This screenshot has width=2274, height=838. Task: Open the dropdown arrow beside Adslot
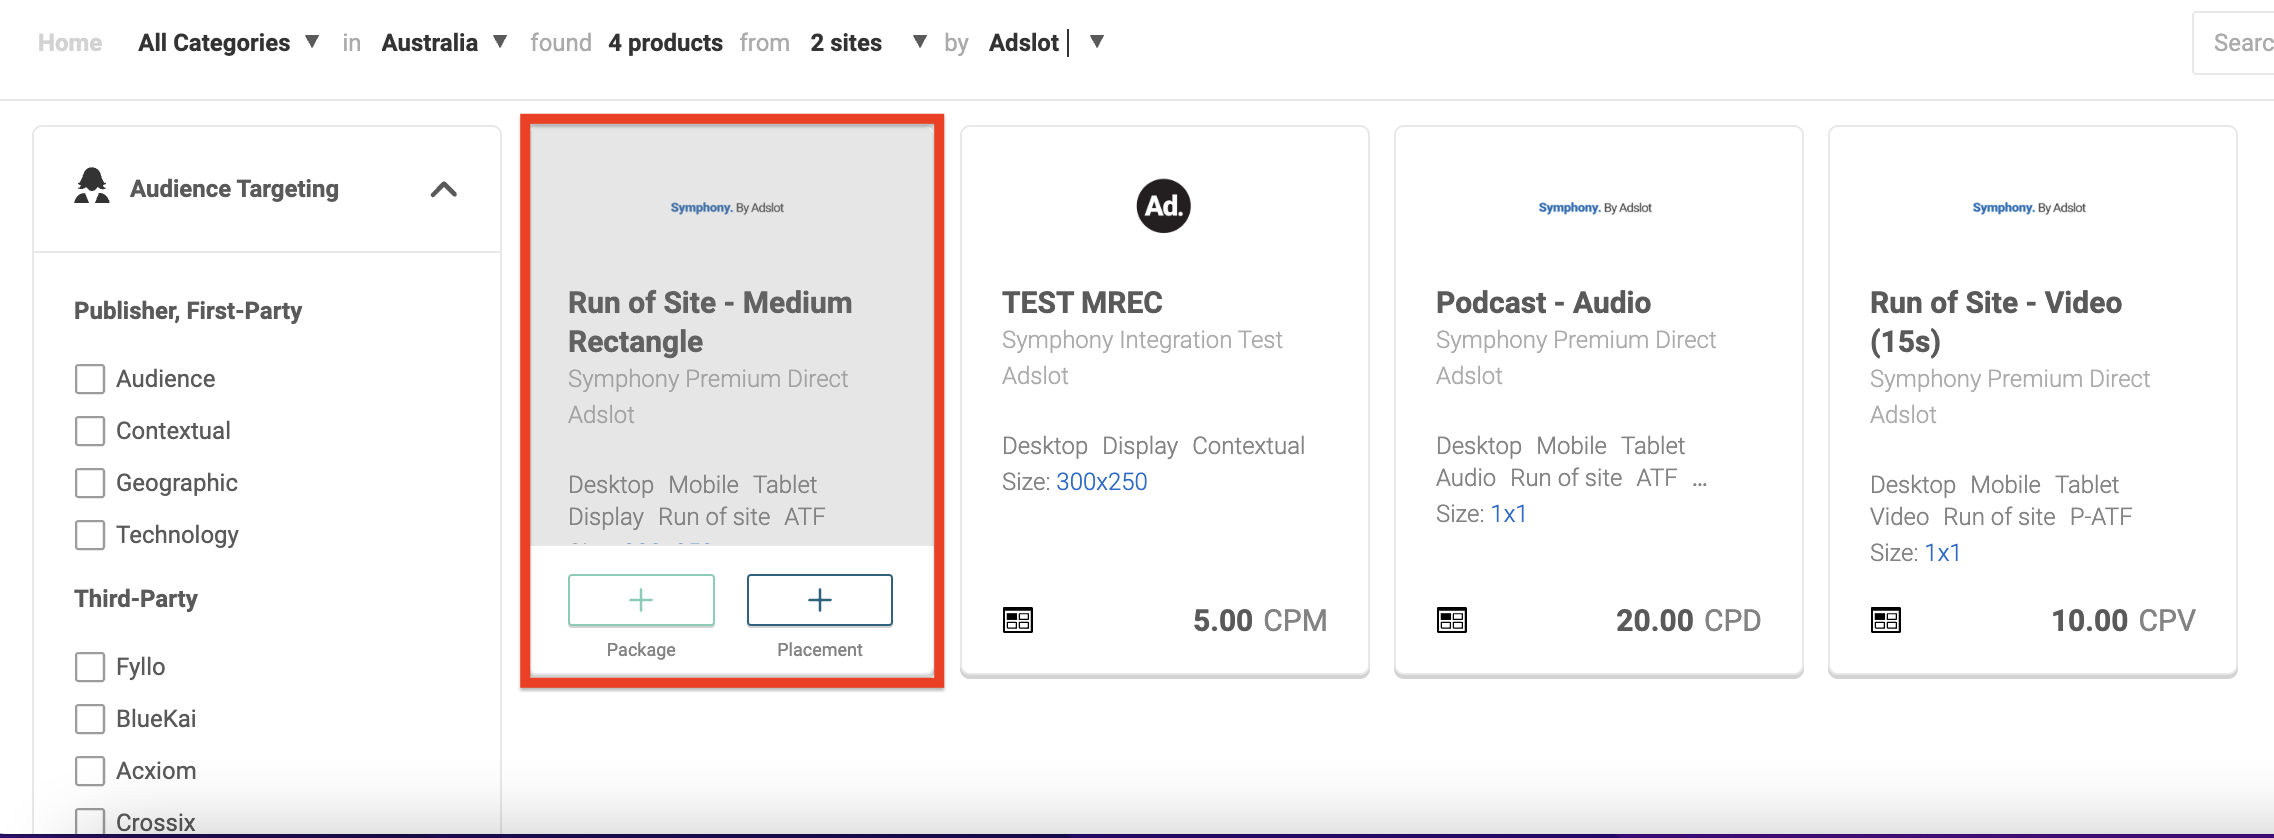tap(1097, 42)
